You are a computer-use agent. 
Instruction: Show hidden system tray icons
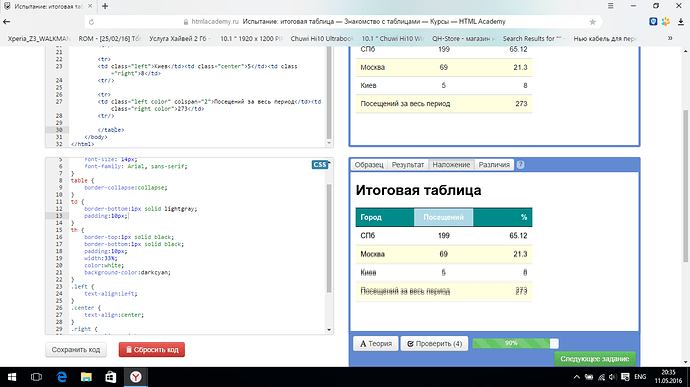[576, 377]
